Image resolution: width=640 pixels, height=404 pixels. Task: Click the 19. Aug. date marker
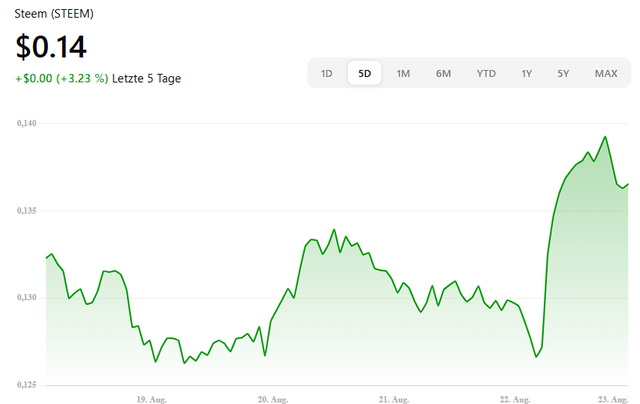pyautogui.click(x=151, y=400)
